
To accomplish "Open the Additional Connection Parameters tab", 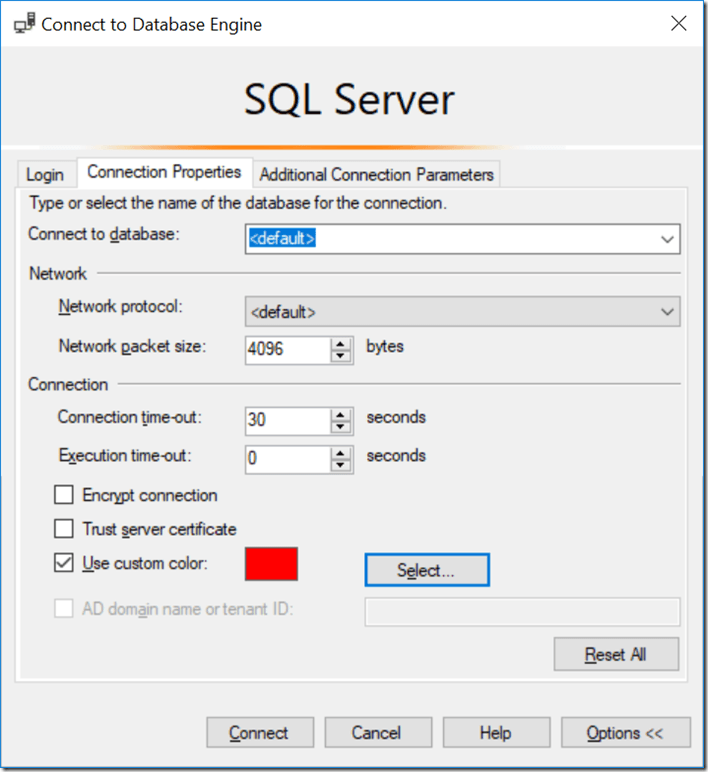I will click(376, 174).
